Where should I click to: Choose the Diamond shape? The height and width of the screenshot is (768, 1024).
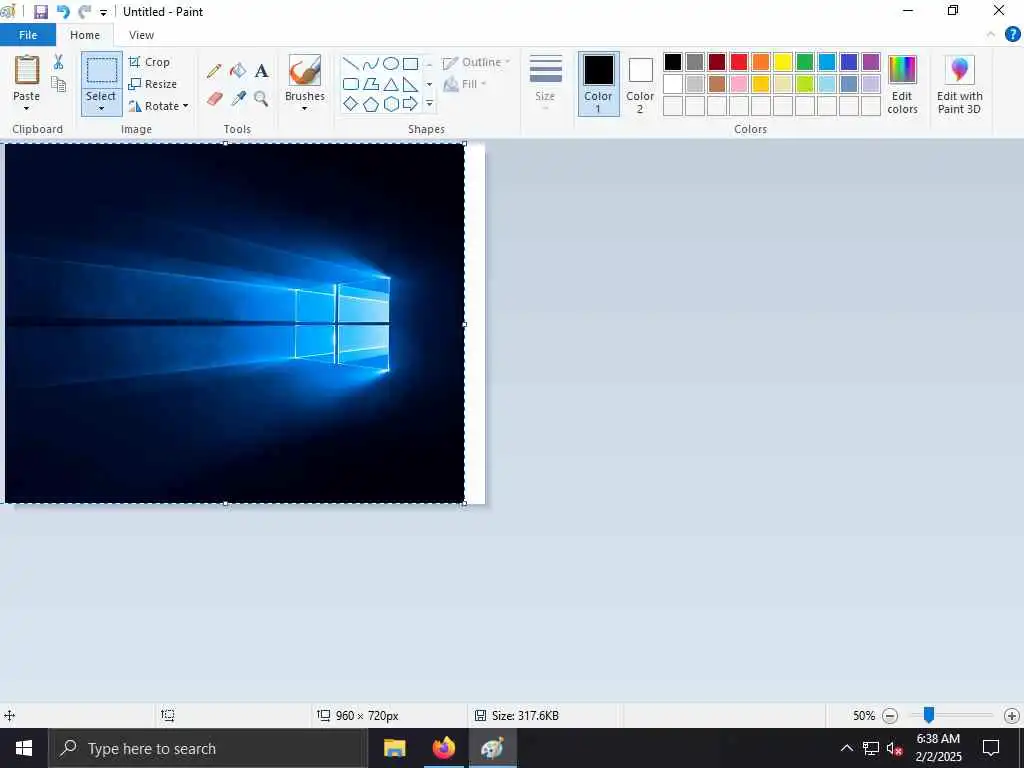pos(351,104)
